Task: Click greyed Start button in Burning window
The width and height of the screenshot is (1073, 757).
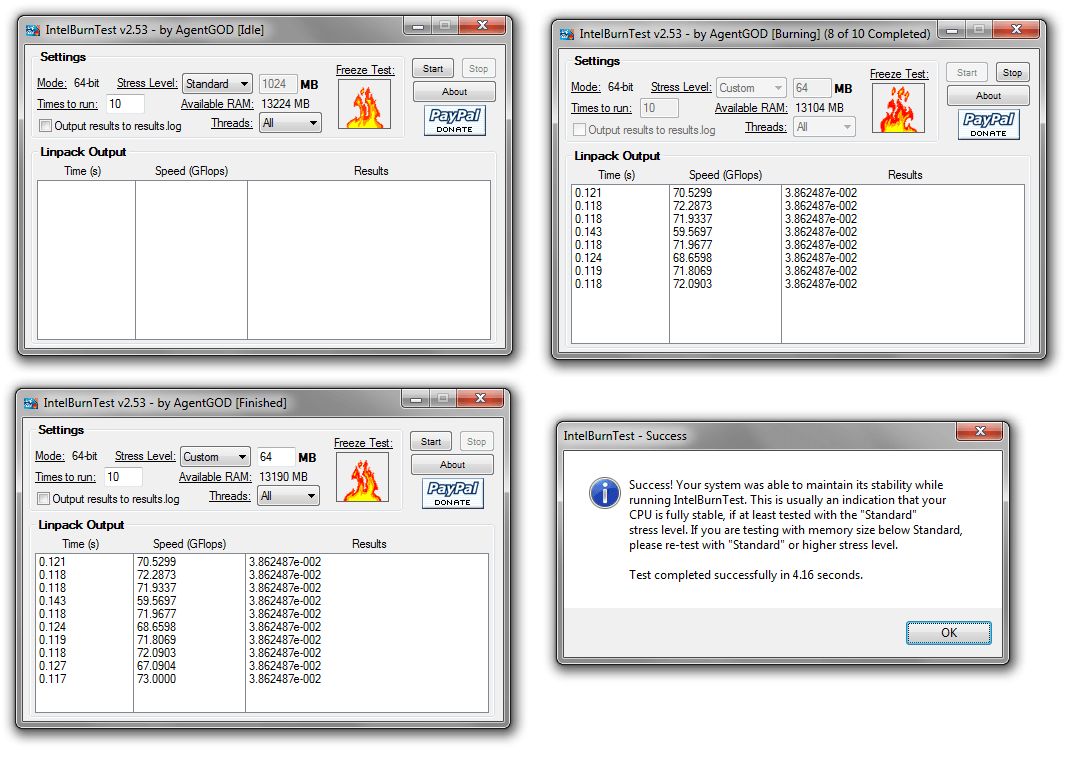Action: 967,73
